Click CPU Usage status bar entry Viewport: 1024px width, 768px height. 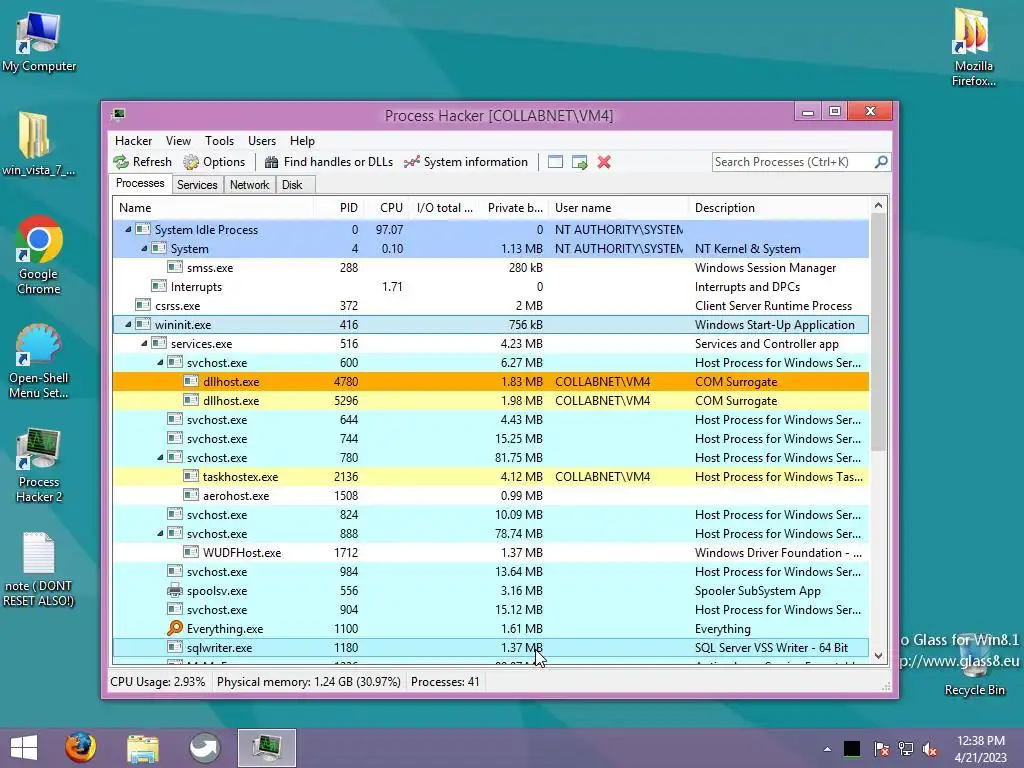(157, 682)
